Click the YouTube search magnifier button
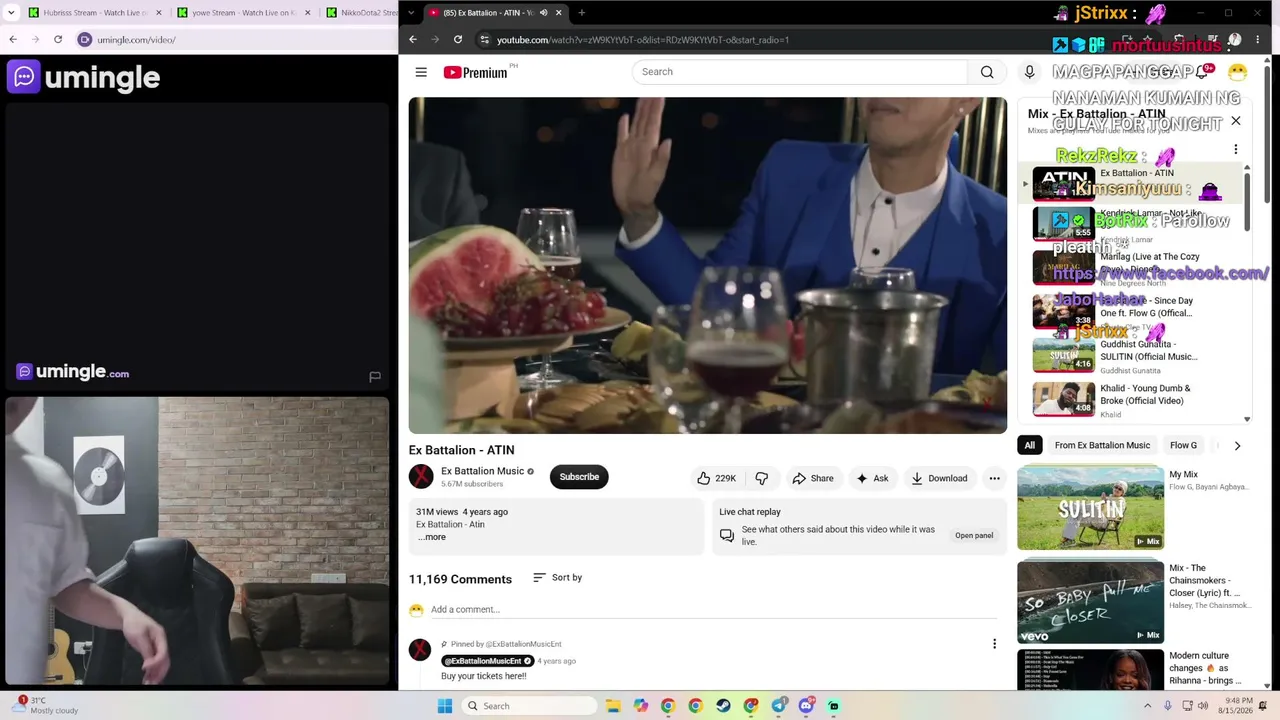Viewport: 1280px width, 720px height. click(987, 72)
